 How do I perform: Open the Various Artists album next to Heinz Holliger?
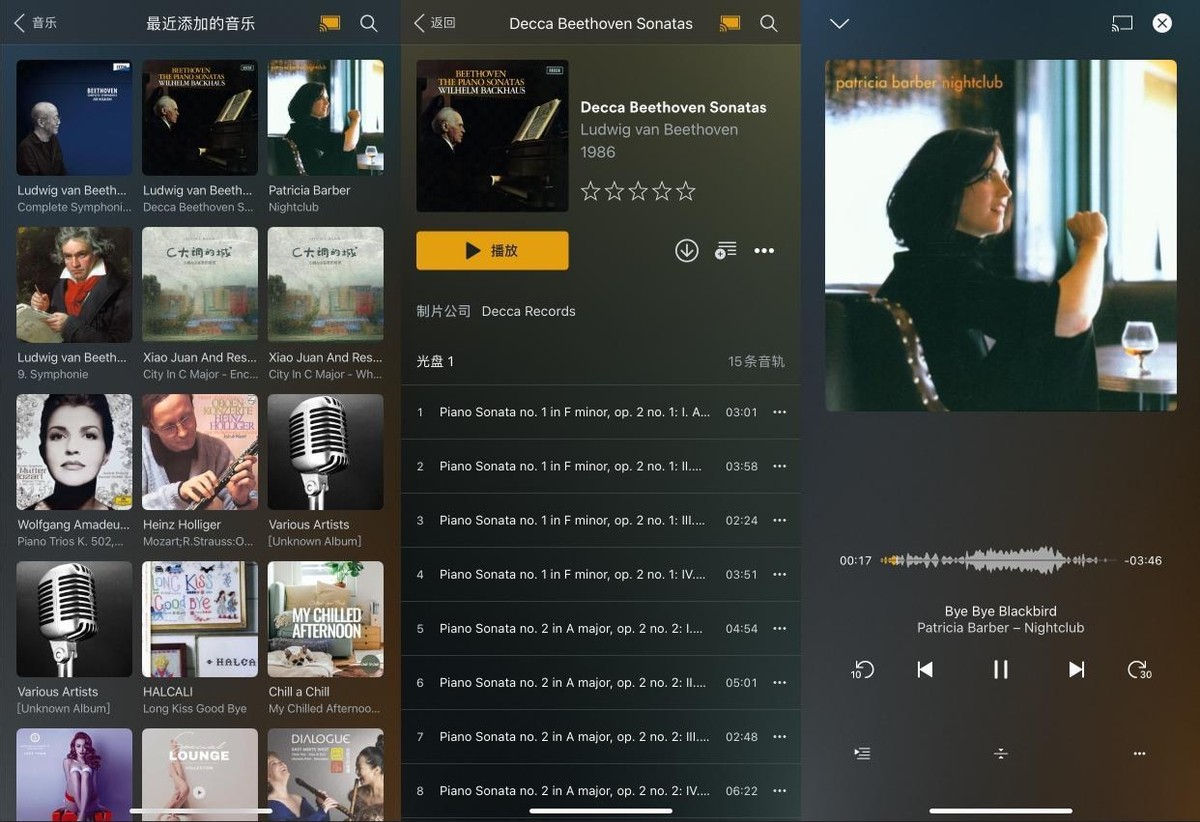pos(325,452)
